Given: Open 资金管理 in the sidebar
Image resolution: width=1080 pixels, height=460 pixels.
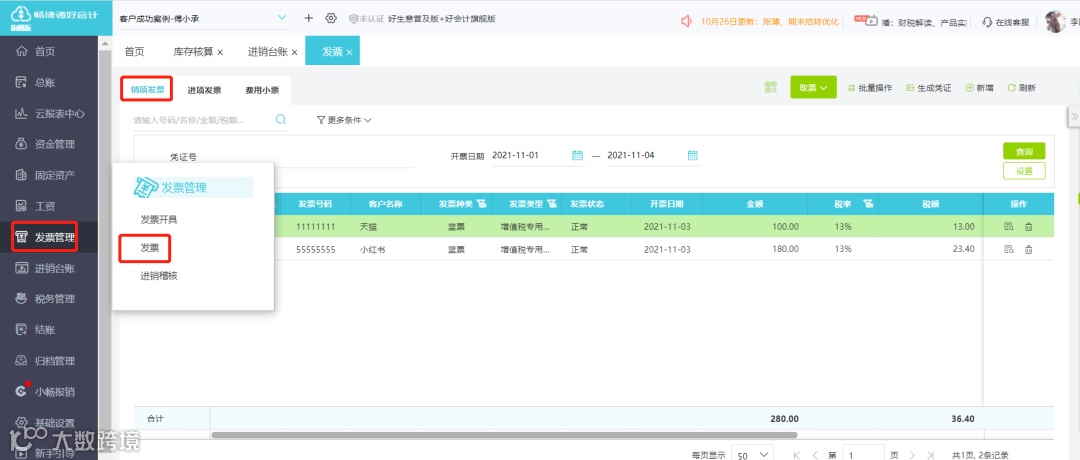Looking at the screenshot, I should [x=54, y=145].
